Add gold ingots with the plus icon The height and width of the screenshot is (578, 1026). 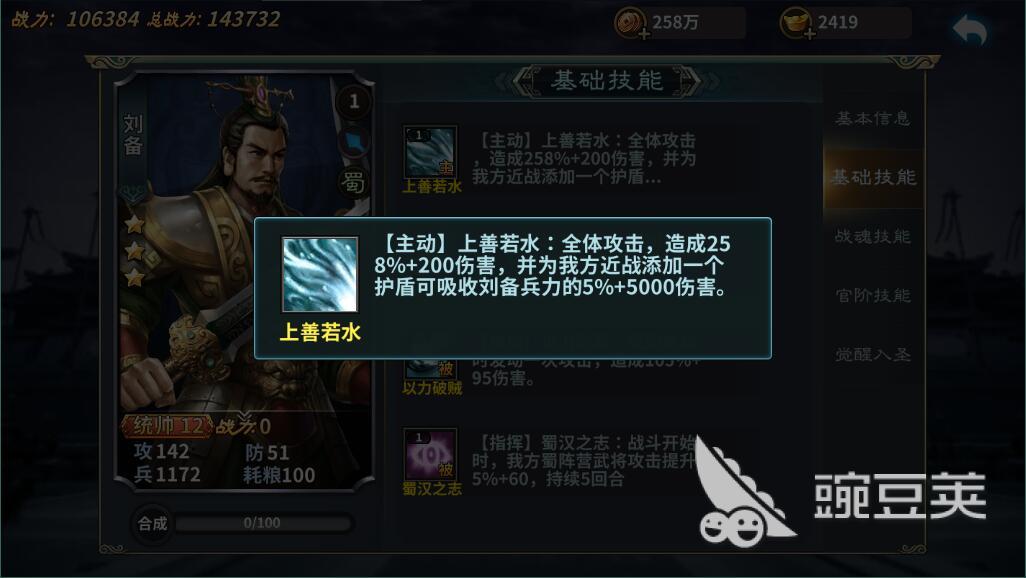click(809, 33)
